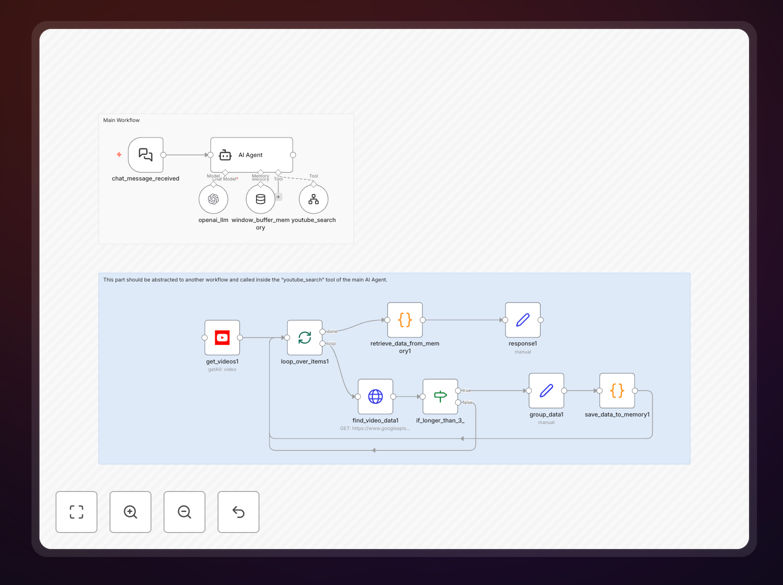Click the output connector of AI Agent

coord(293,155)
